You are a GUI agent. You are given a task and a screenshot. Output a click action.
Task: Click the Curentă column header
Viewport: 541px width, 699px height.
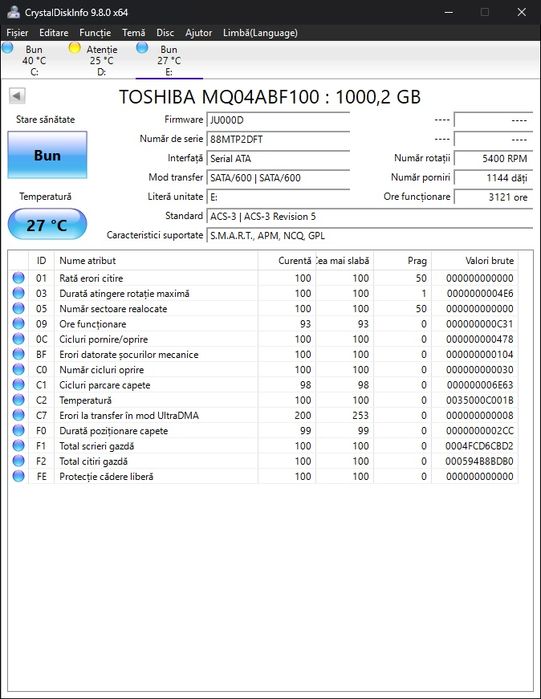tap(287, 261)
